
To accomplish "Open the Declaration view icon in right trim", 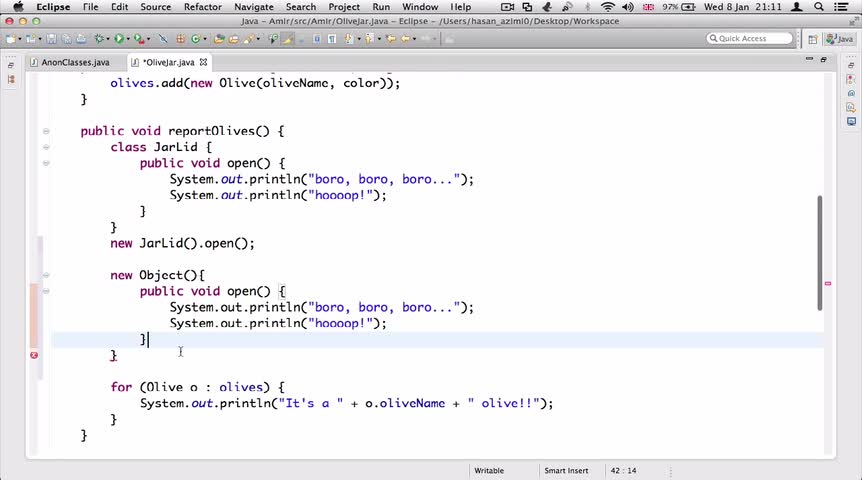I will point(851,107).
